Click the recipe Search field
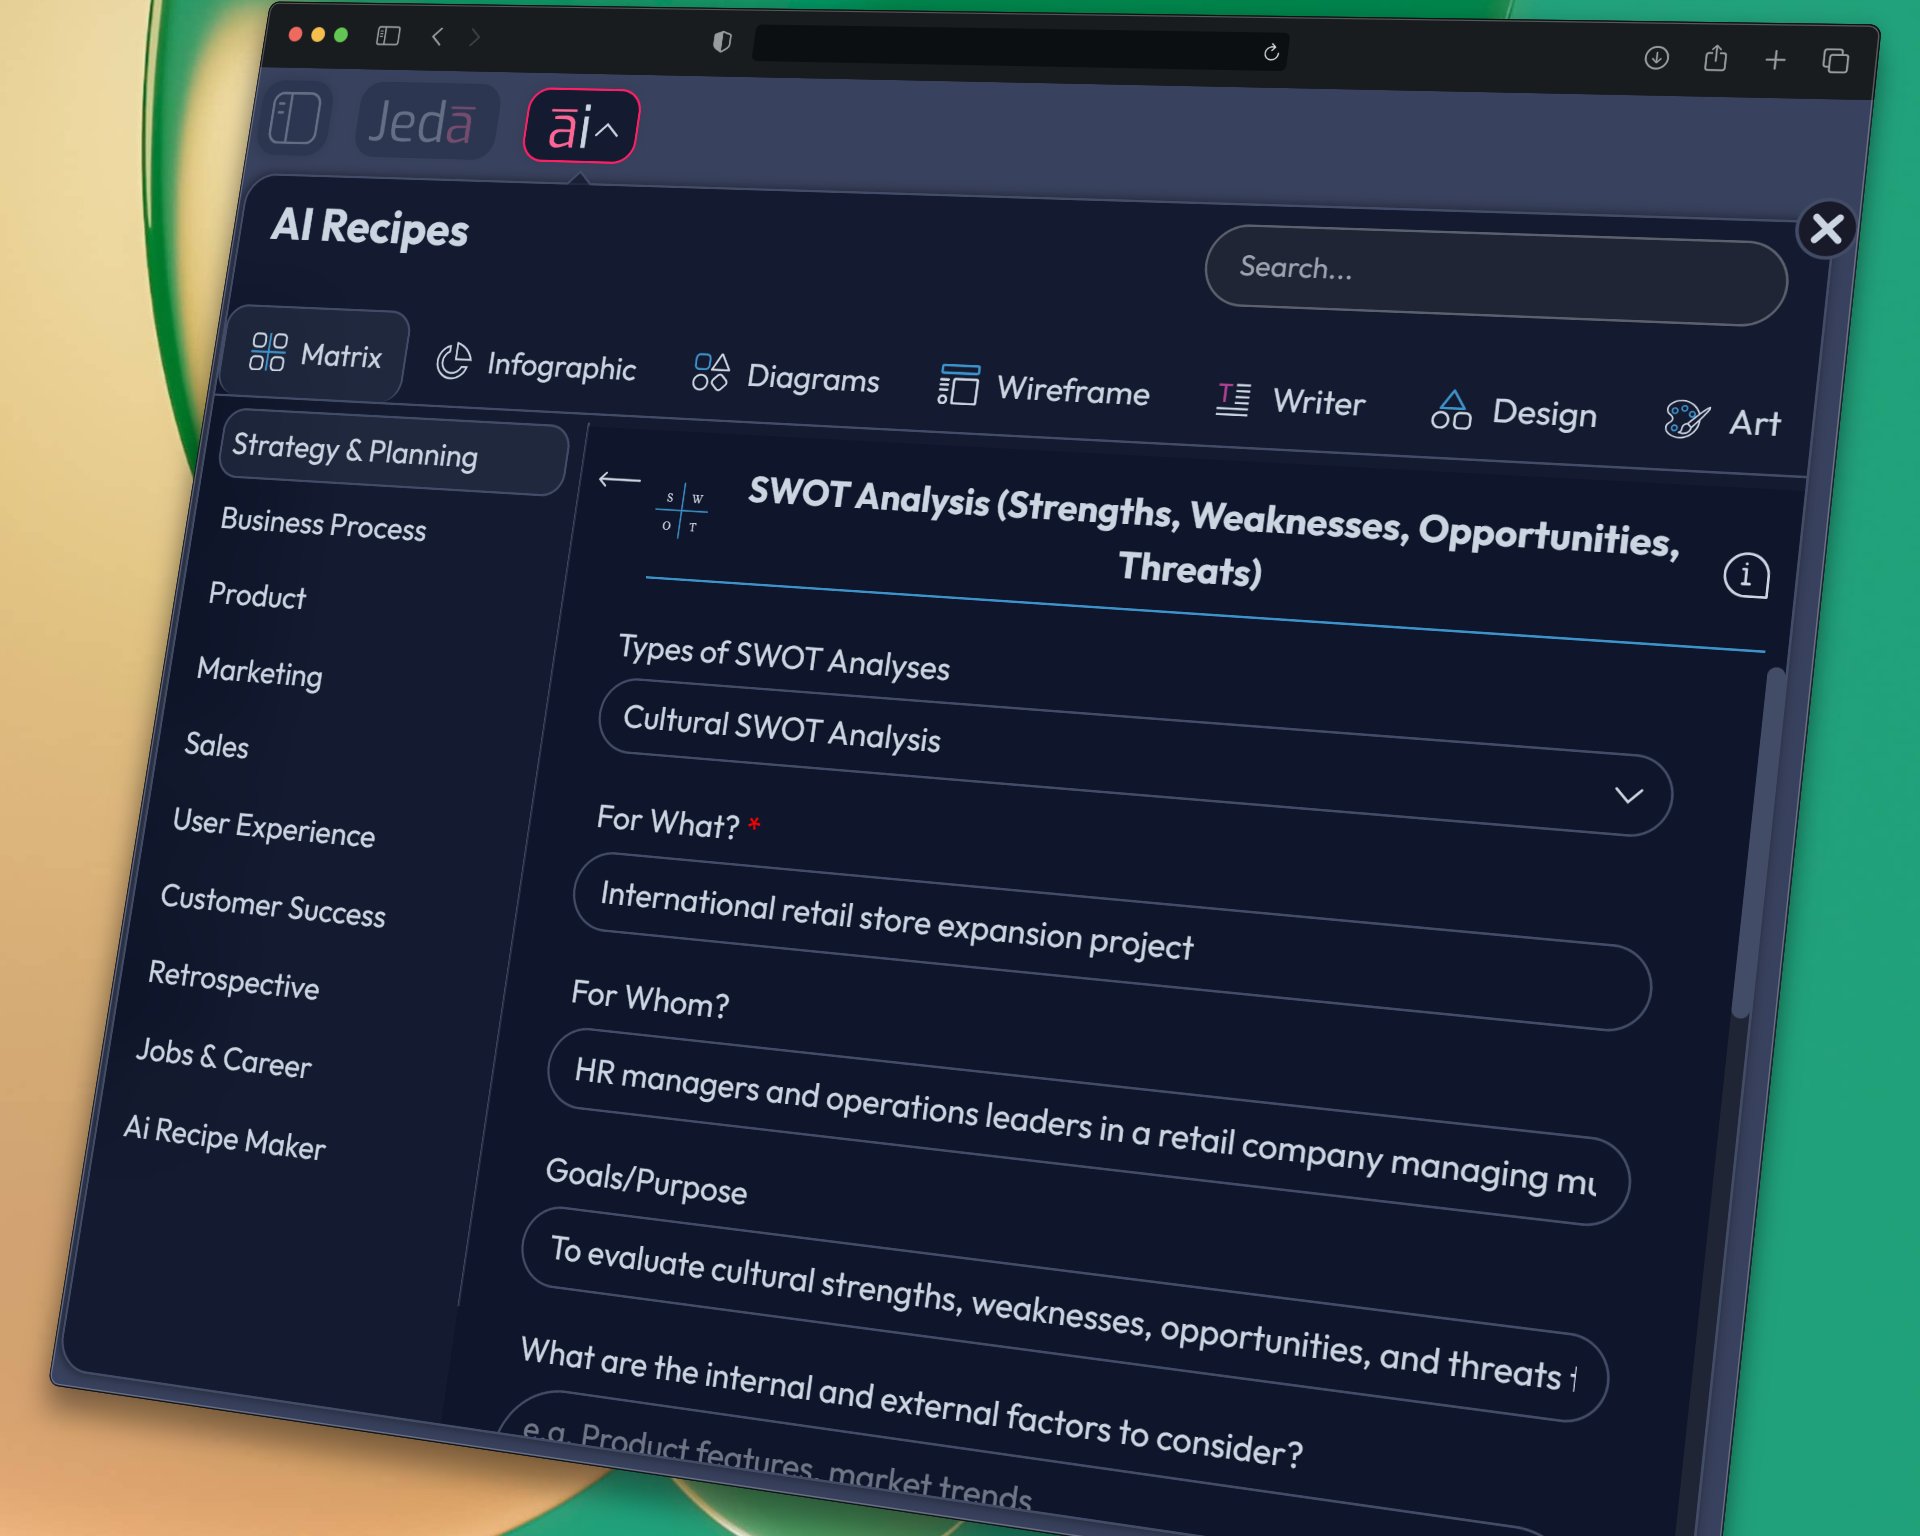This screenshot has width=1920, height=1536. point(1495,274)
